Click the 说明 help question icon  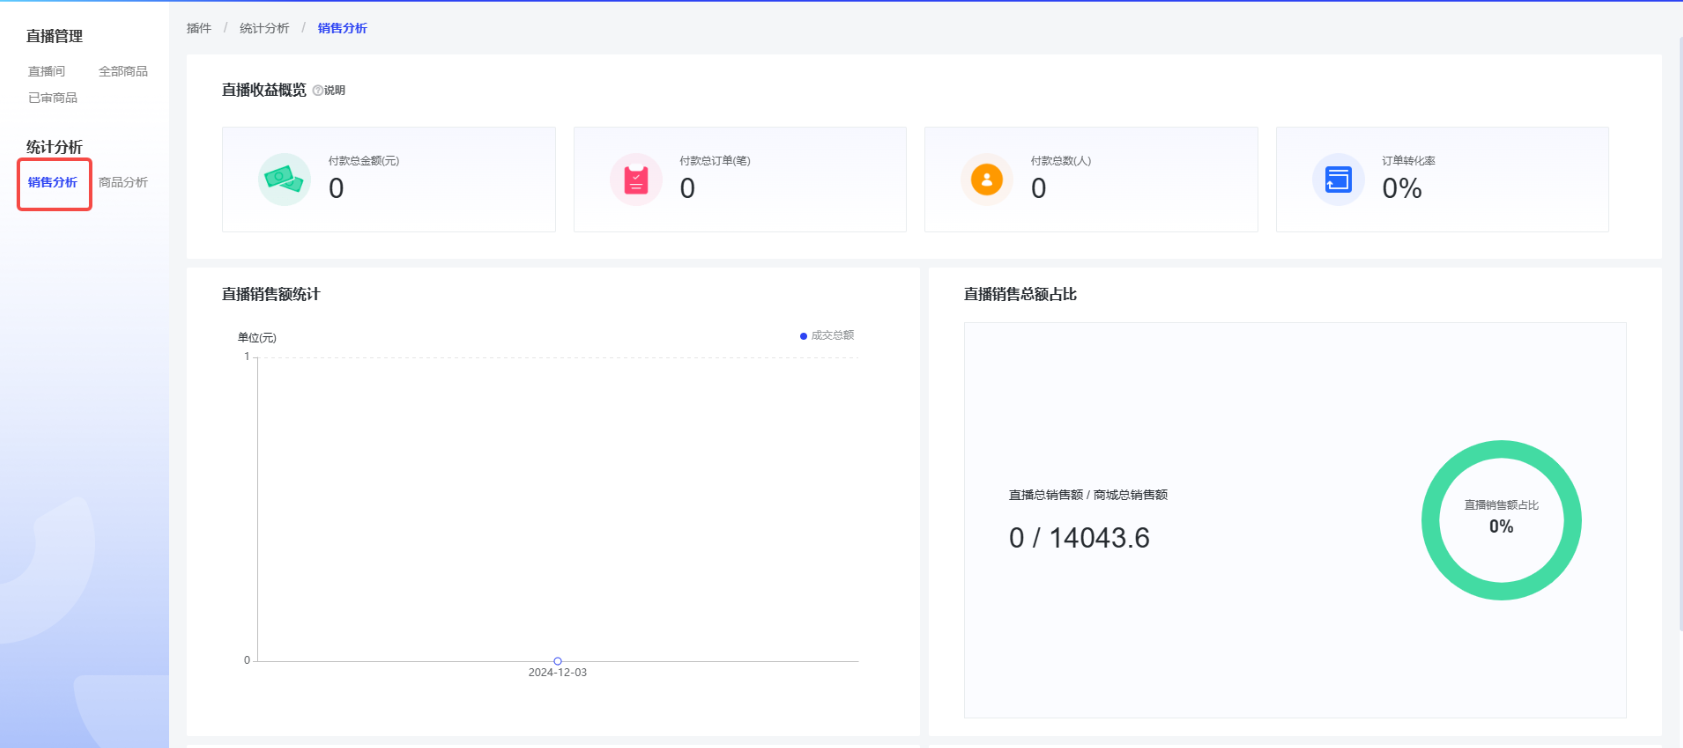point(318,90)
